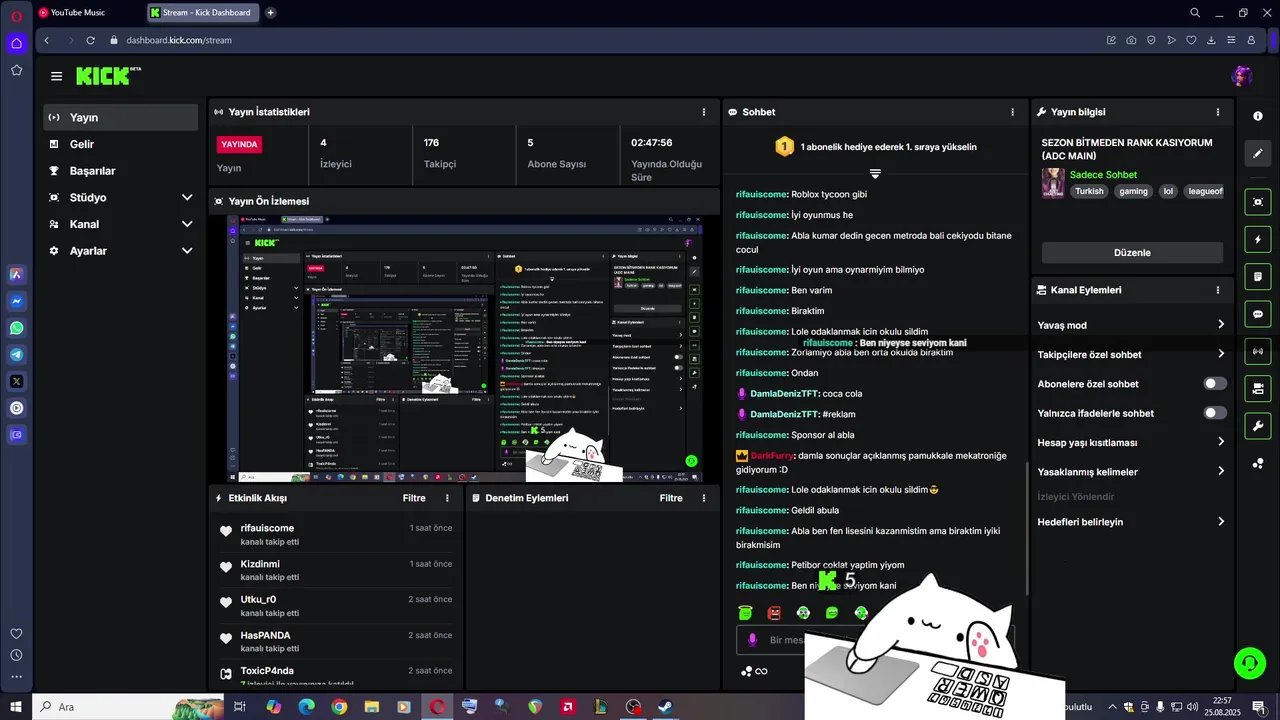Click the Düzenle button

tap(1132, 253)
